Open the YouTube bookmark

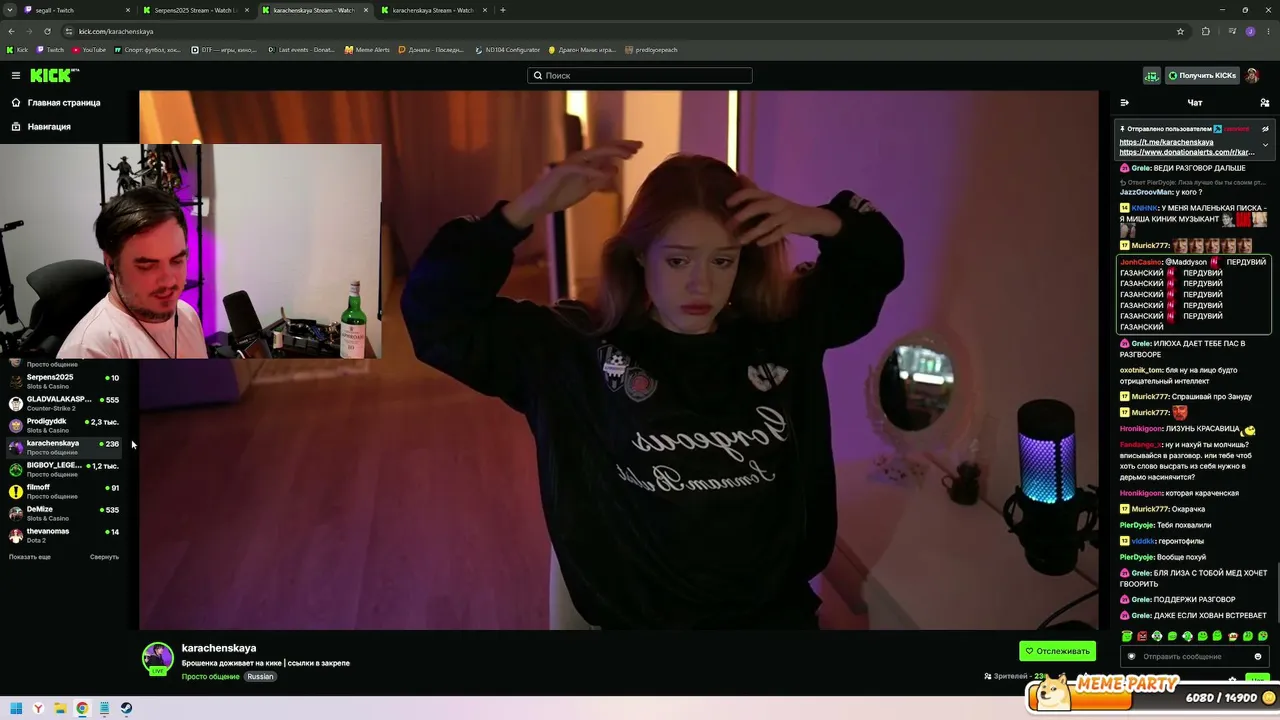point(88,50)
